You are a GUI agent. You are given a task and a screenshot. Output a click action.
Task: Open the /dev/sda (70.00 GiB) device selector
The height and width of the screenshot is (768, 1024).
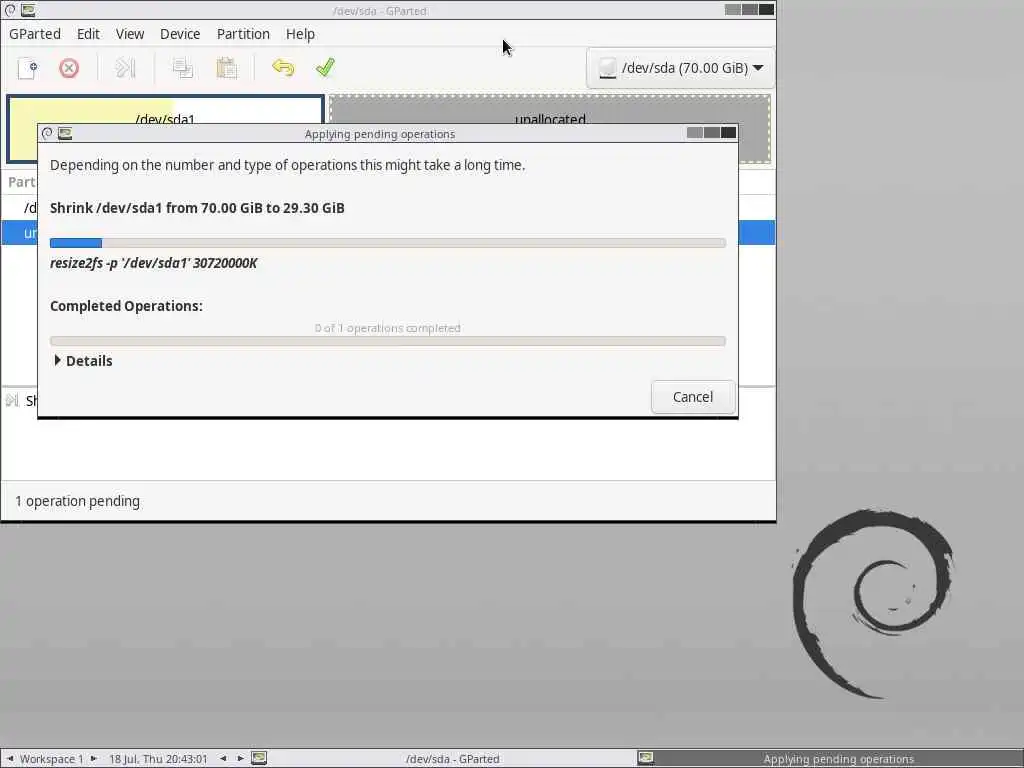click(680, 68)
